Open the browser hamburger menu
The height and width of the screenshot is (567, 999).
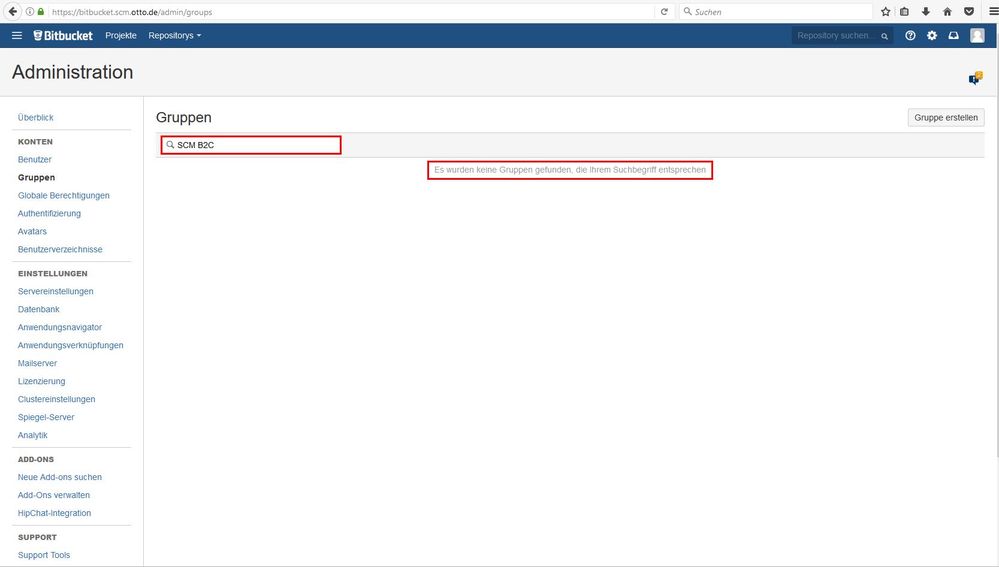coord(993,11)
